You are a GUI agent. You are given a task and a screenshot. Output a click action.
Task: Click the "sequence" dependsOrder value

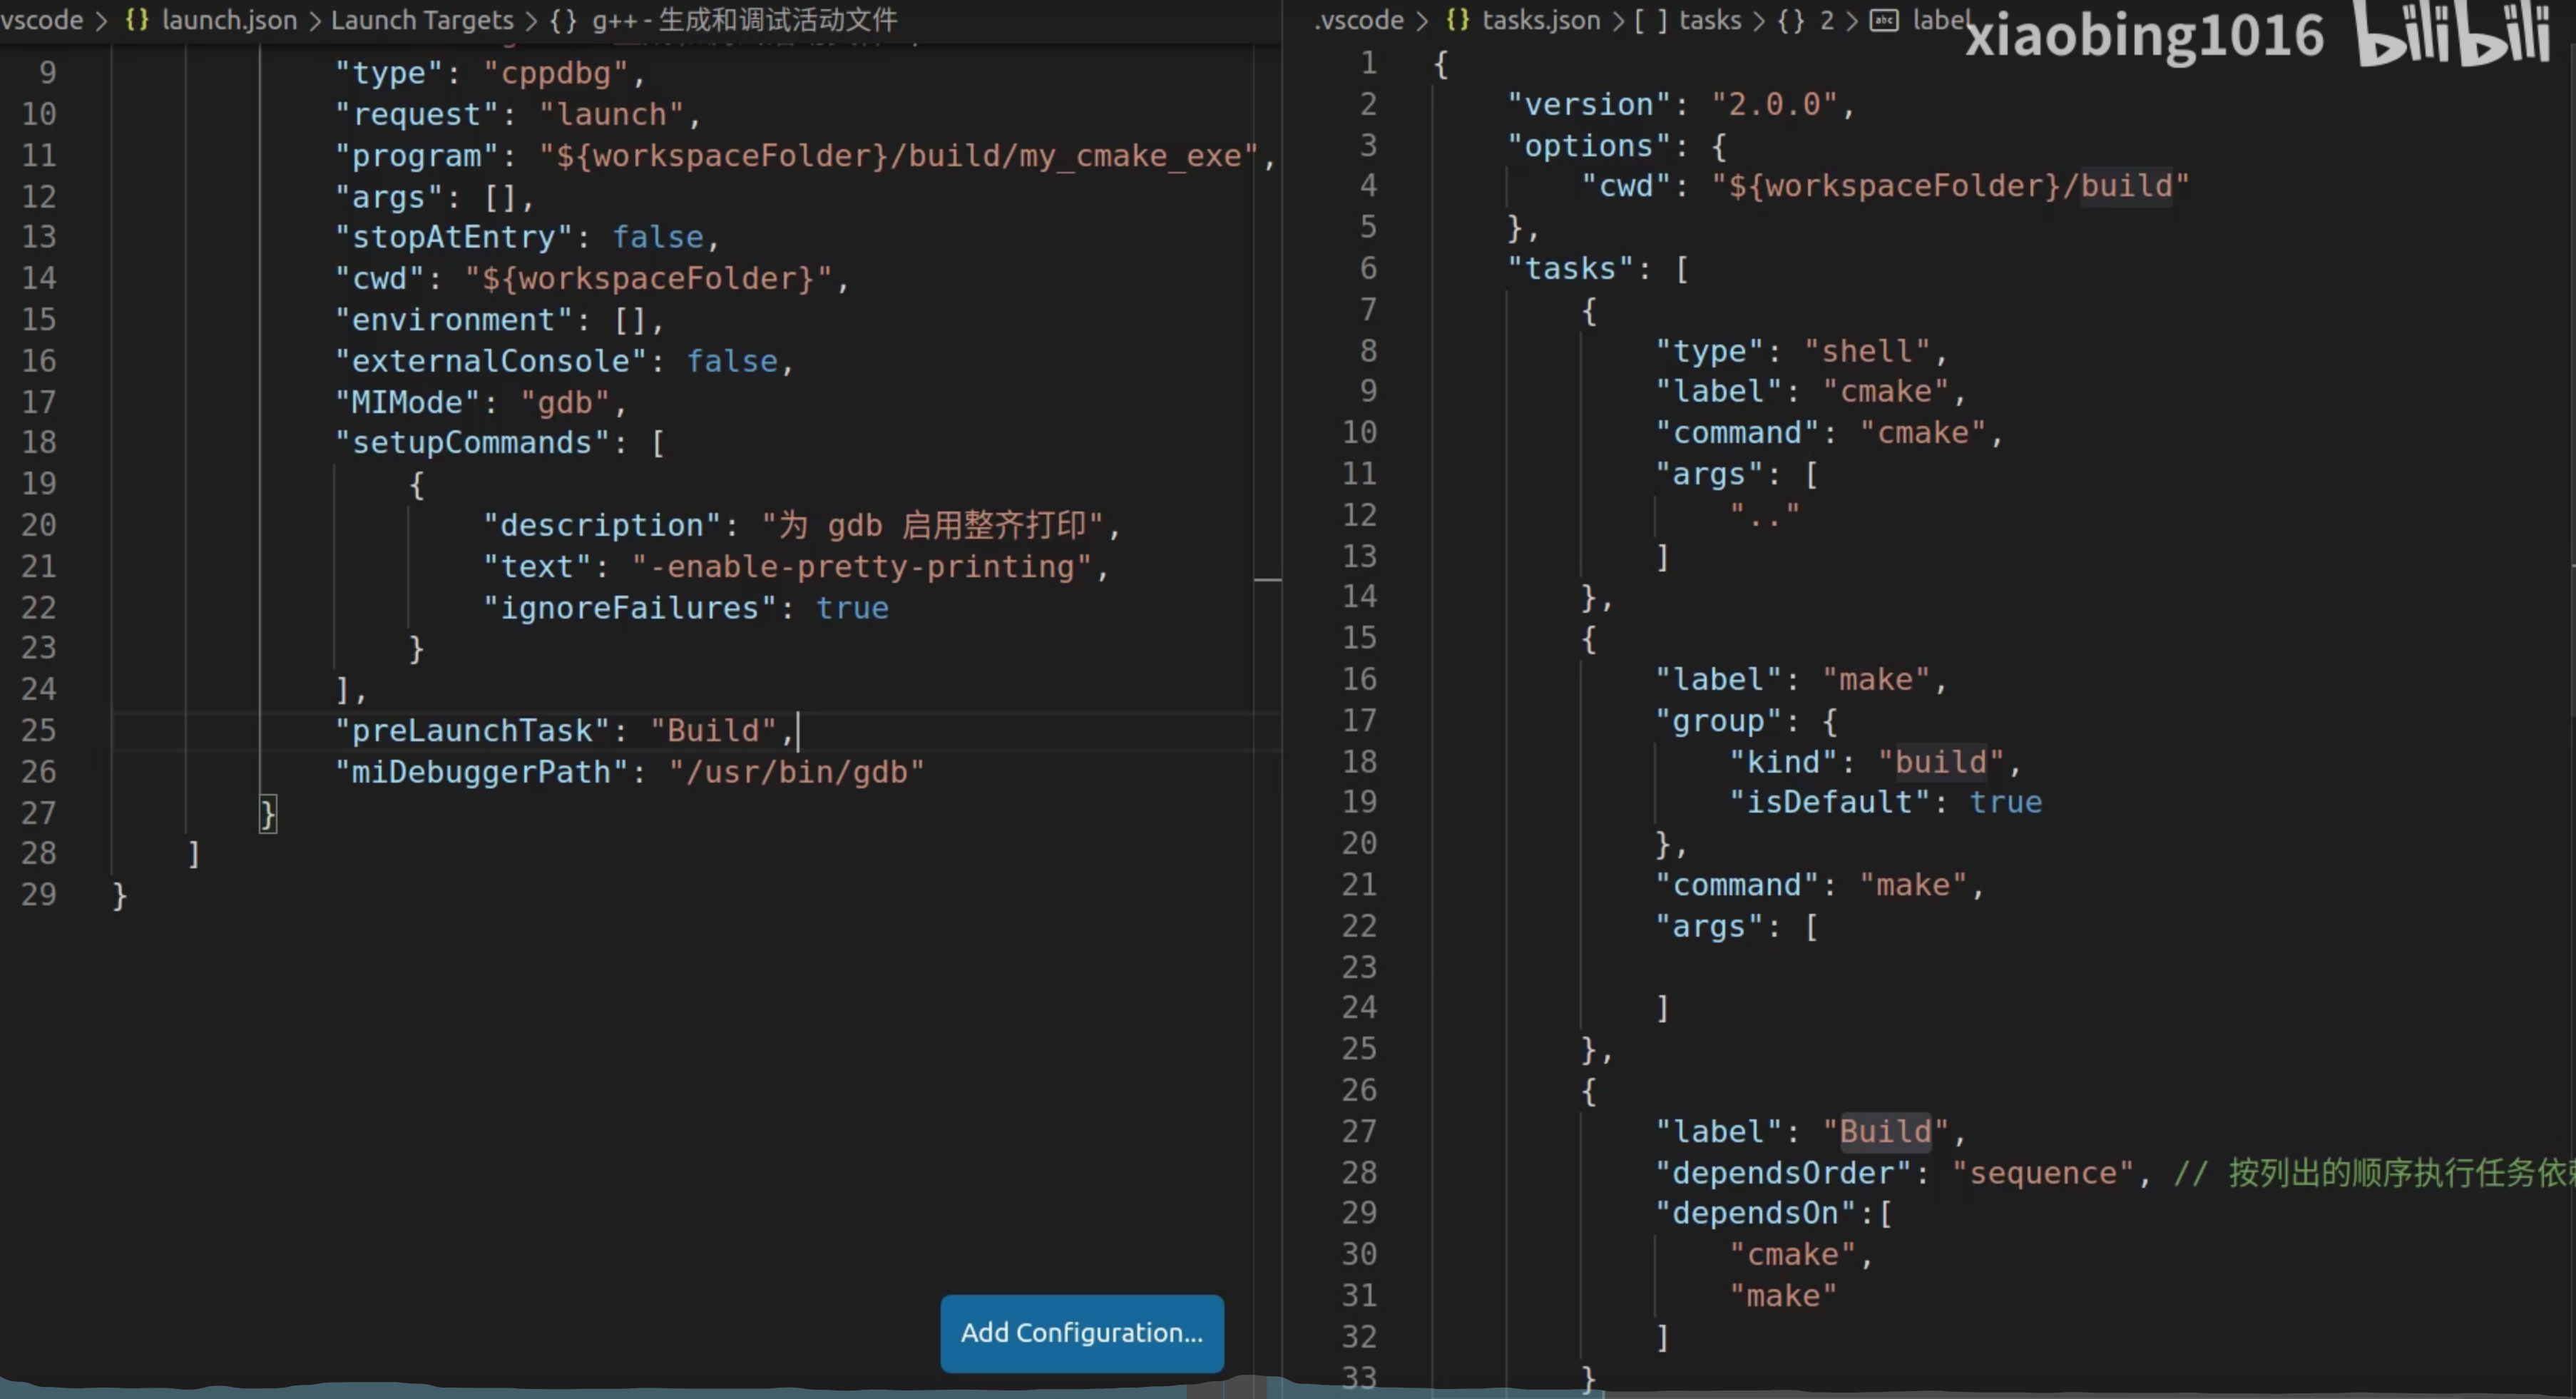(x=2042, y=1173)
